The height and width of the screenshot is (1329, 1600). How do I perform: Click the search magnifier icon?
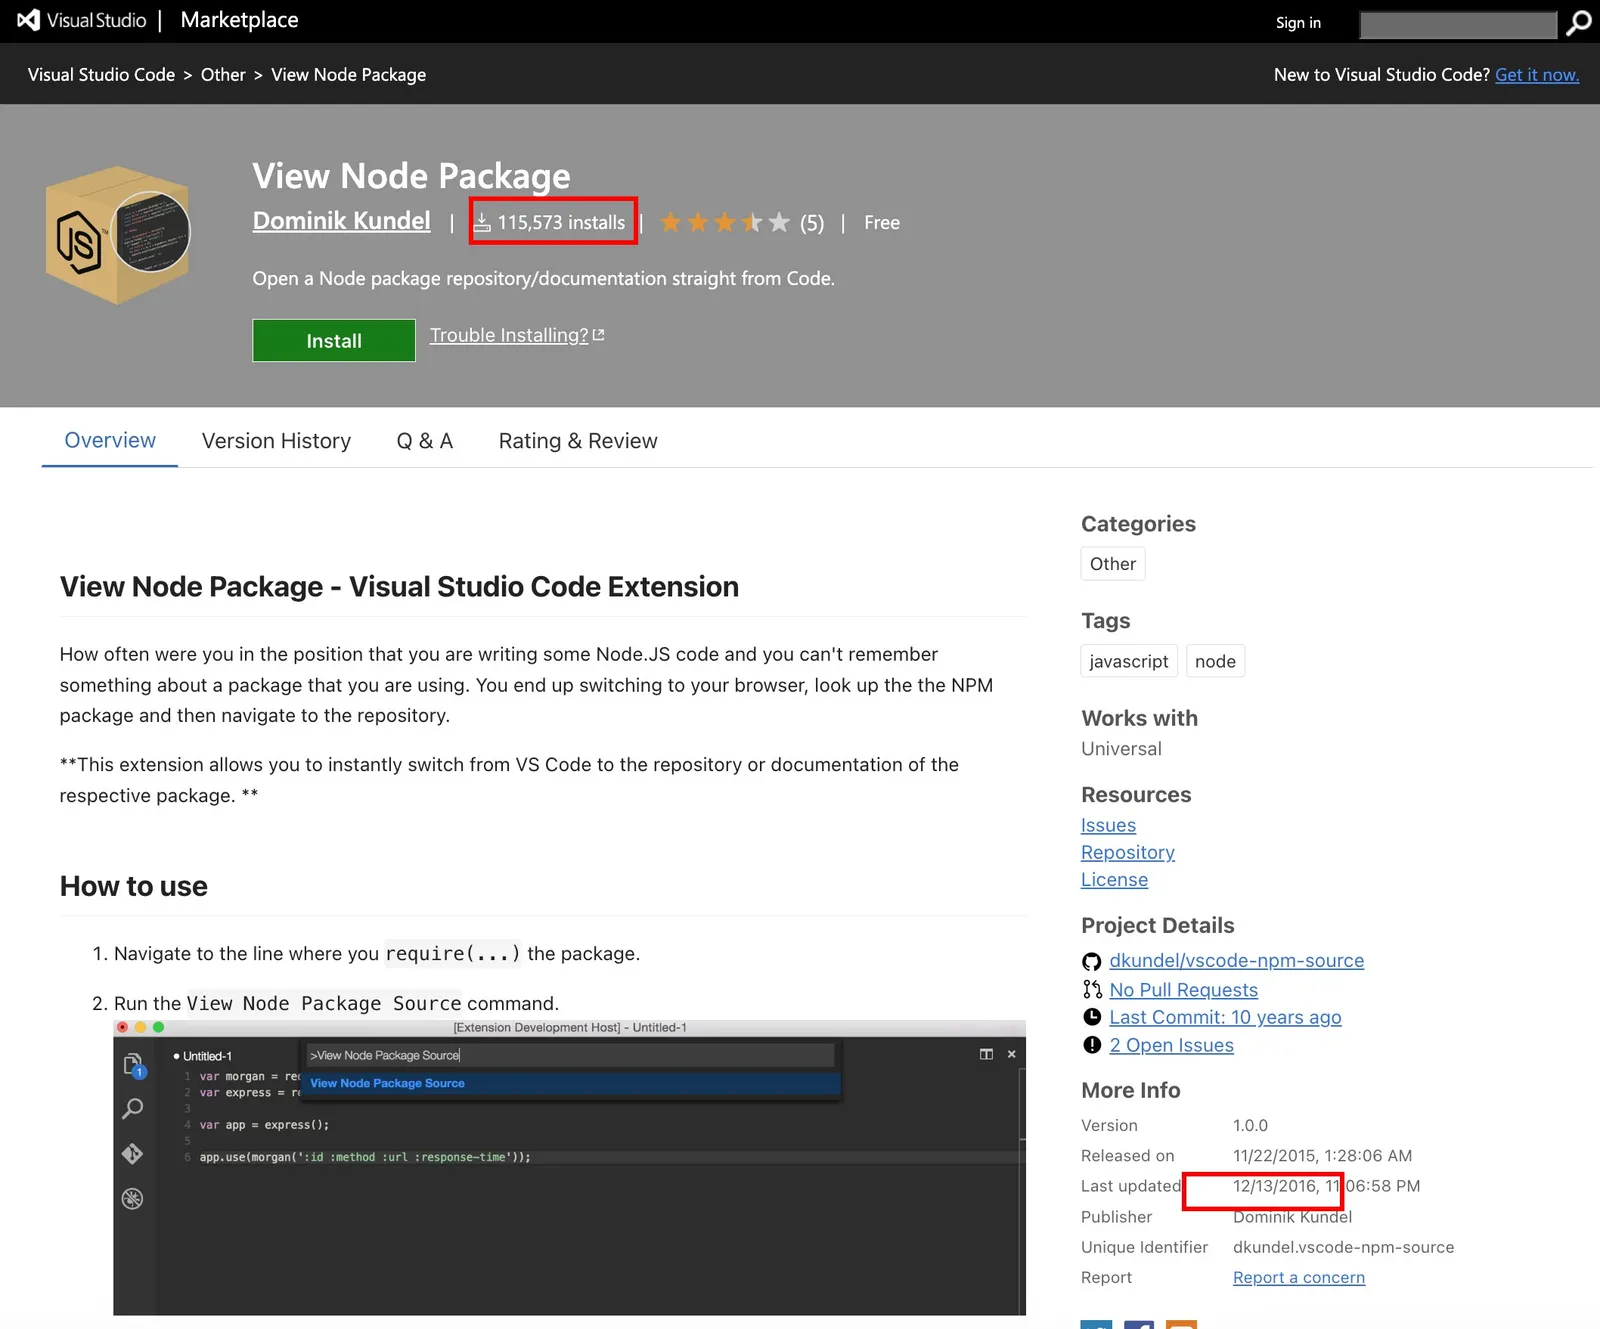[1578, 22]
